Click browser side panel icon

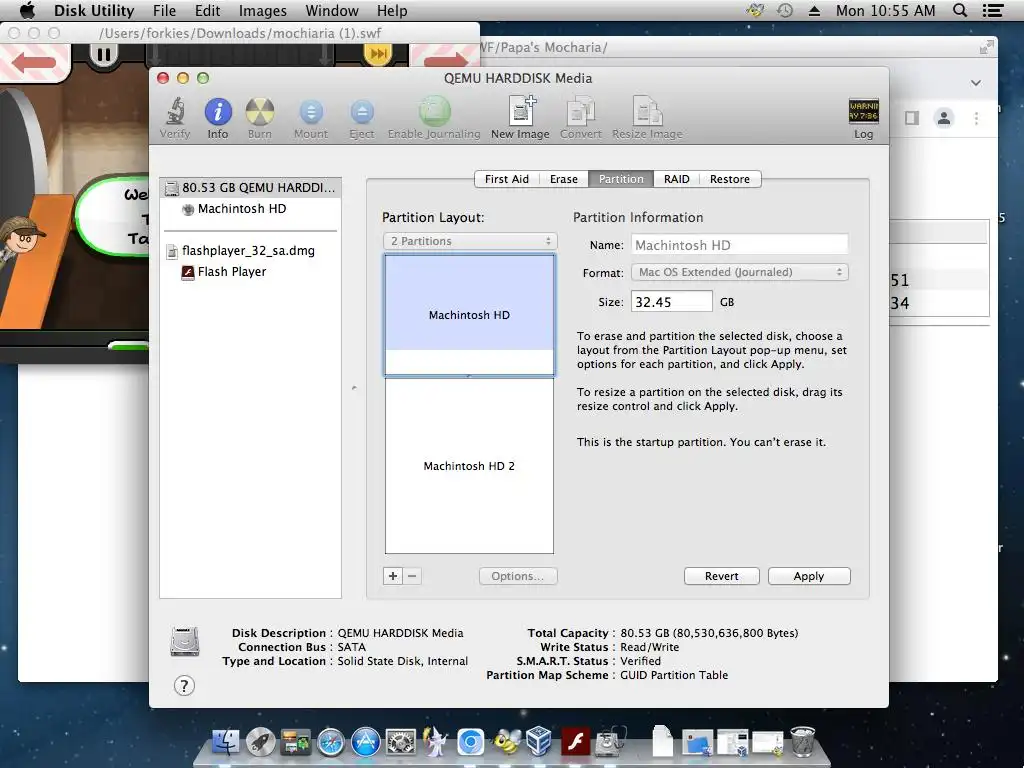tap(912, 118)
